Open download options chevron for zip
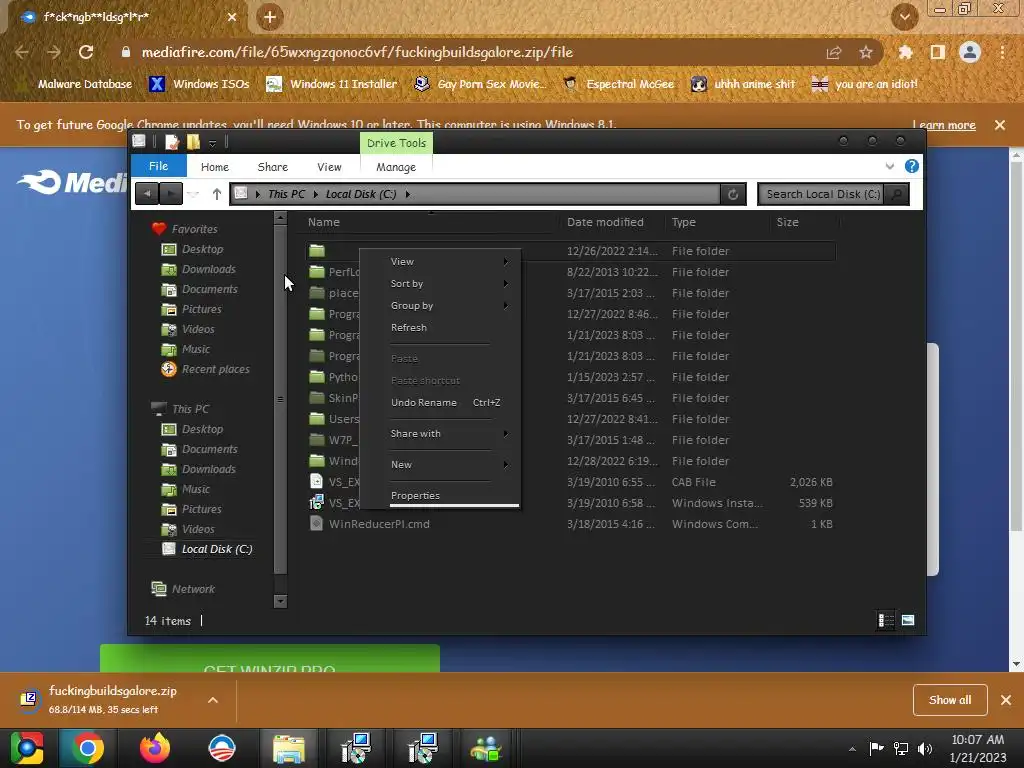This screenshot has height=768, width=1024. [x=213, y=700]
